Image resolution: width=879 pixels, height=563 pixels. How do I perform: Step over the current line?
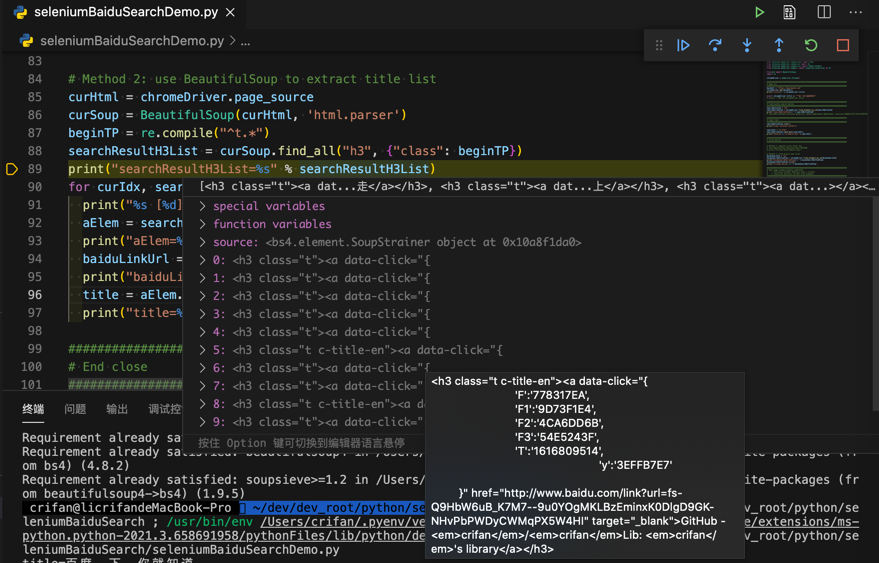715,45
